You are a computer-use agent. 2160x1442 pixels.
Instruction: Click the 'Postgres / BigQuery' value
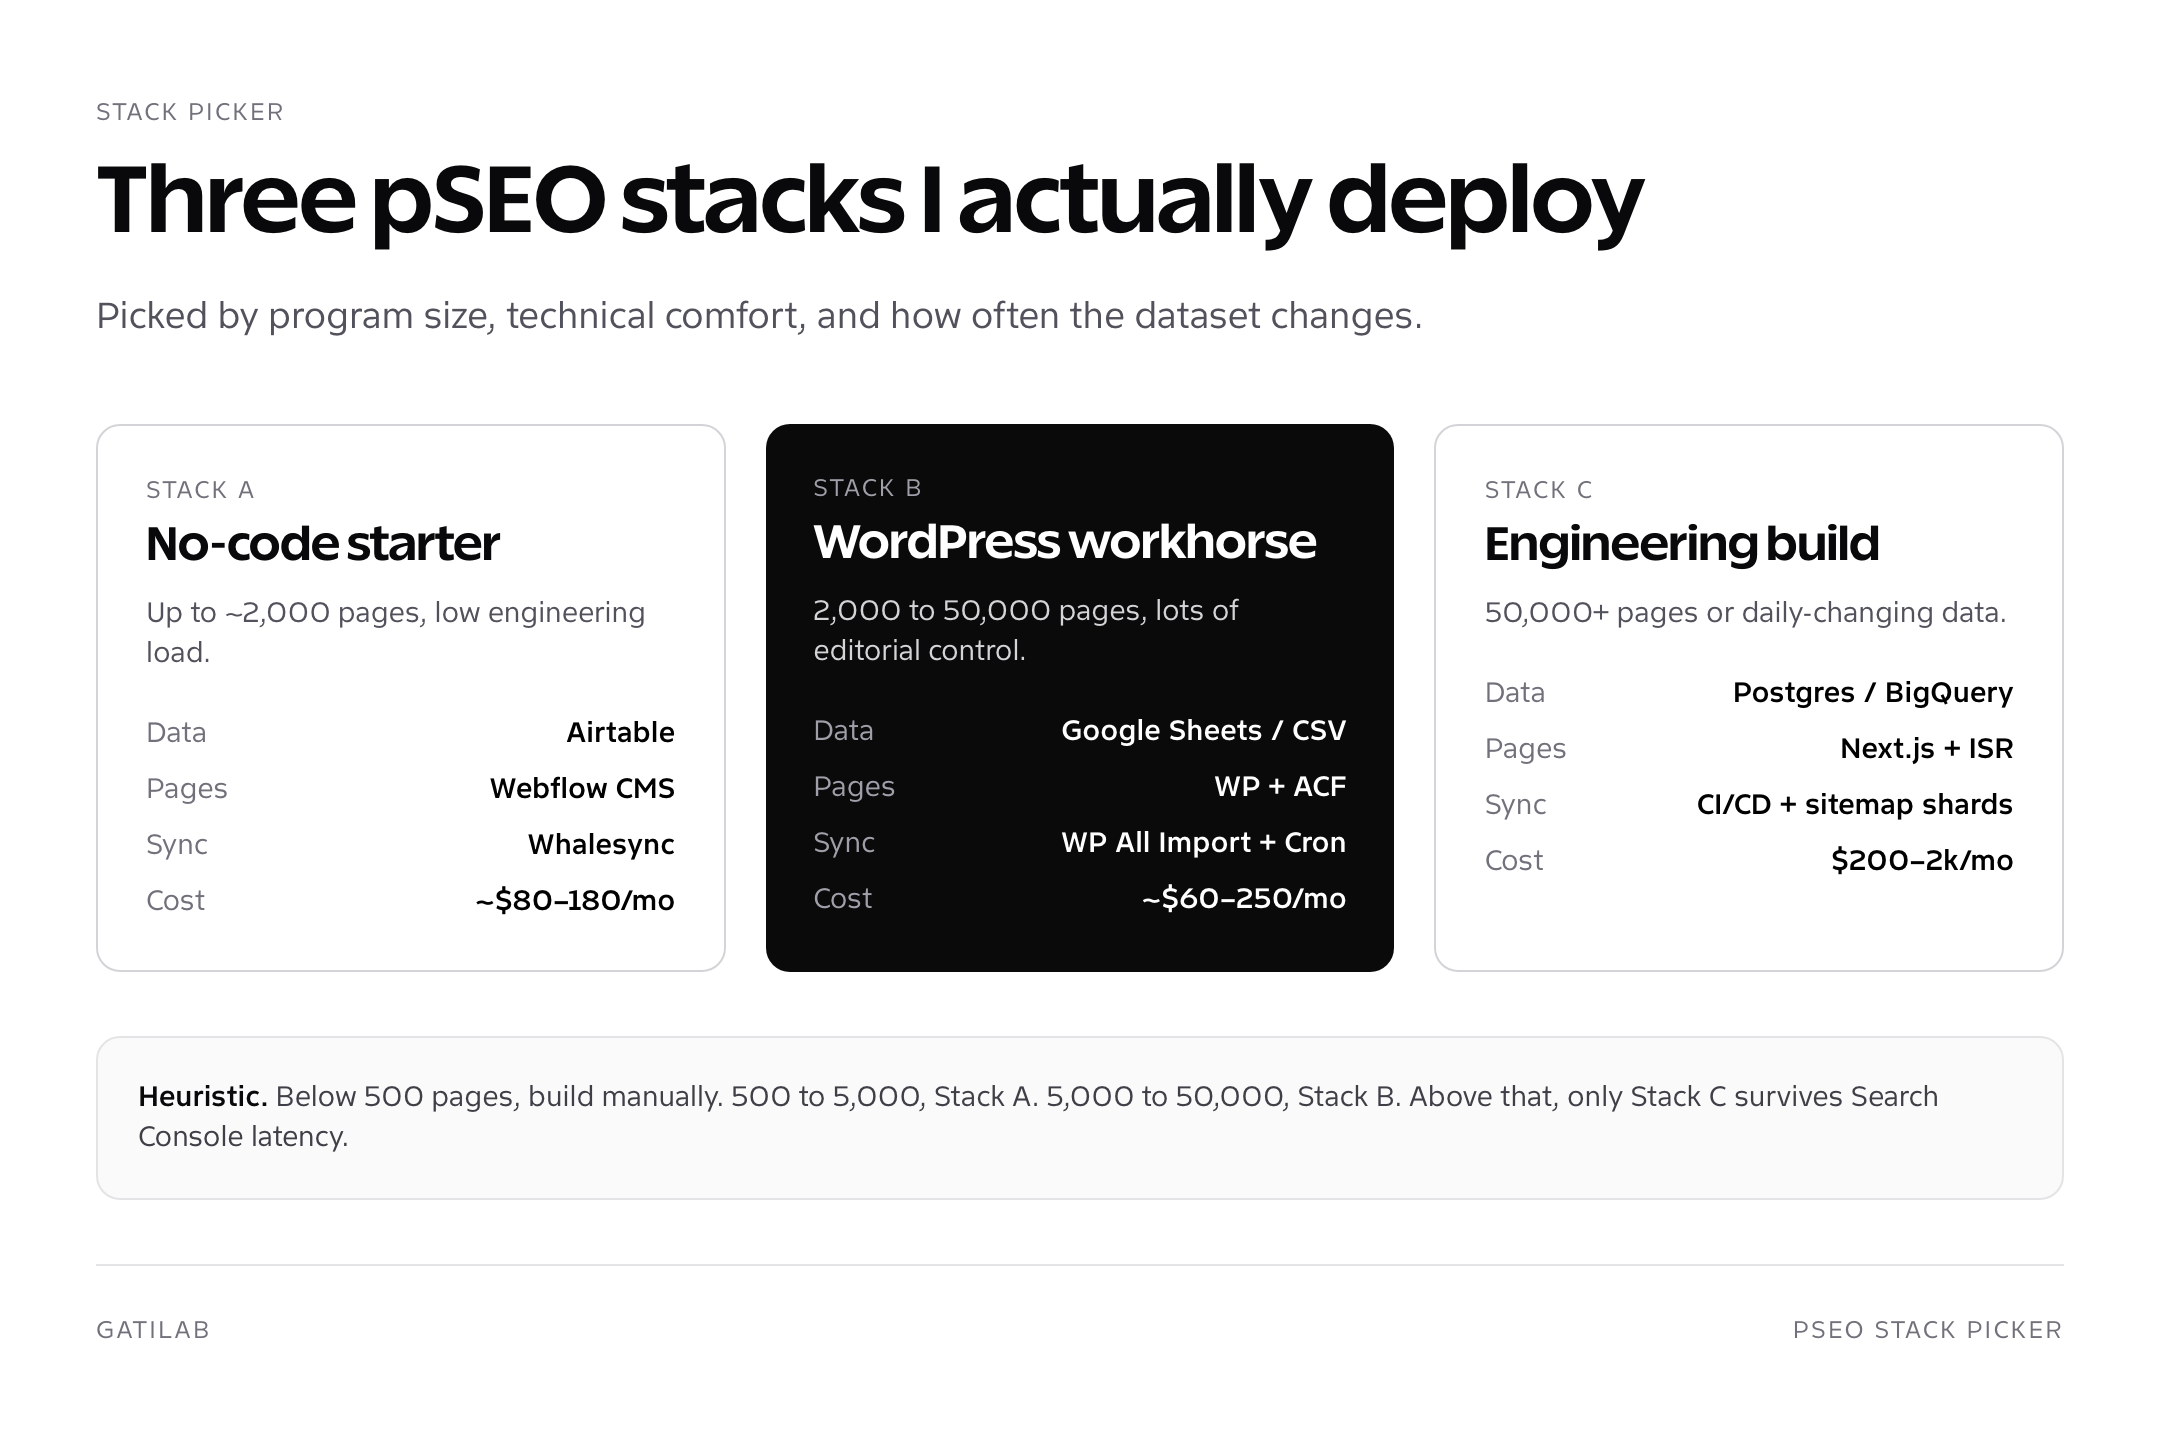[x=1872, y=692]
